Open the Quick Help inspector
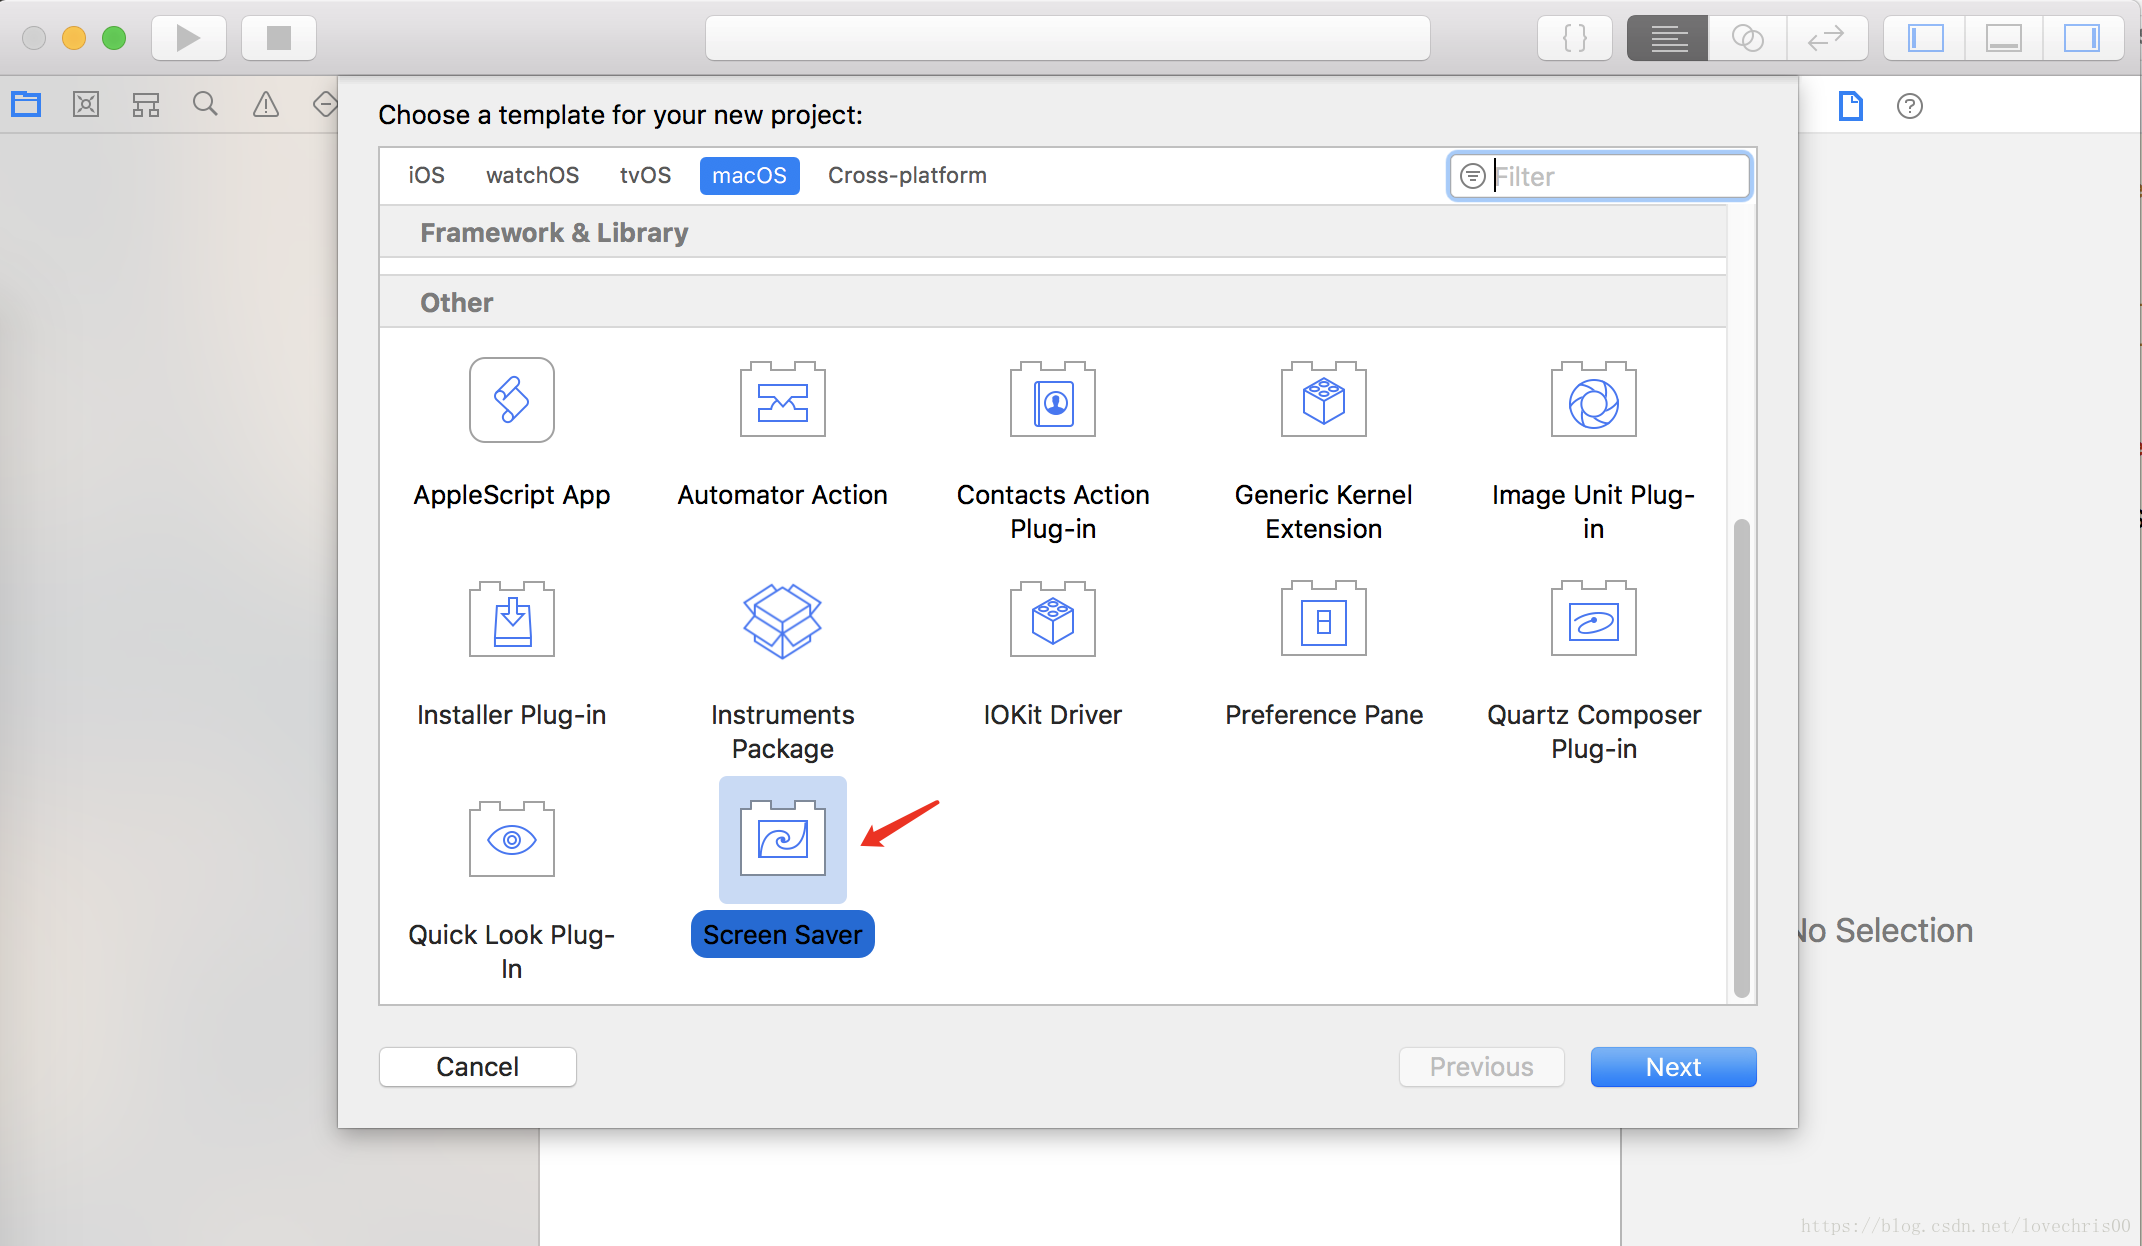The height and width of the screenshot is (1246, 2142). 1909,106
